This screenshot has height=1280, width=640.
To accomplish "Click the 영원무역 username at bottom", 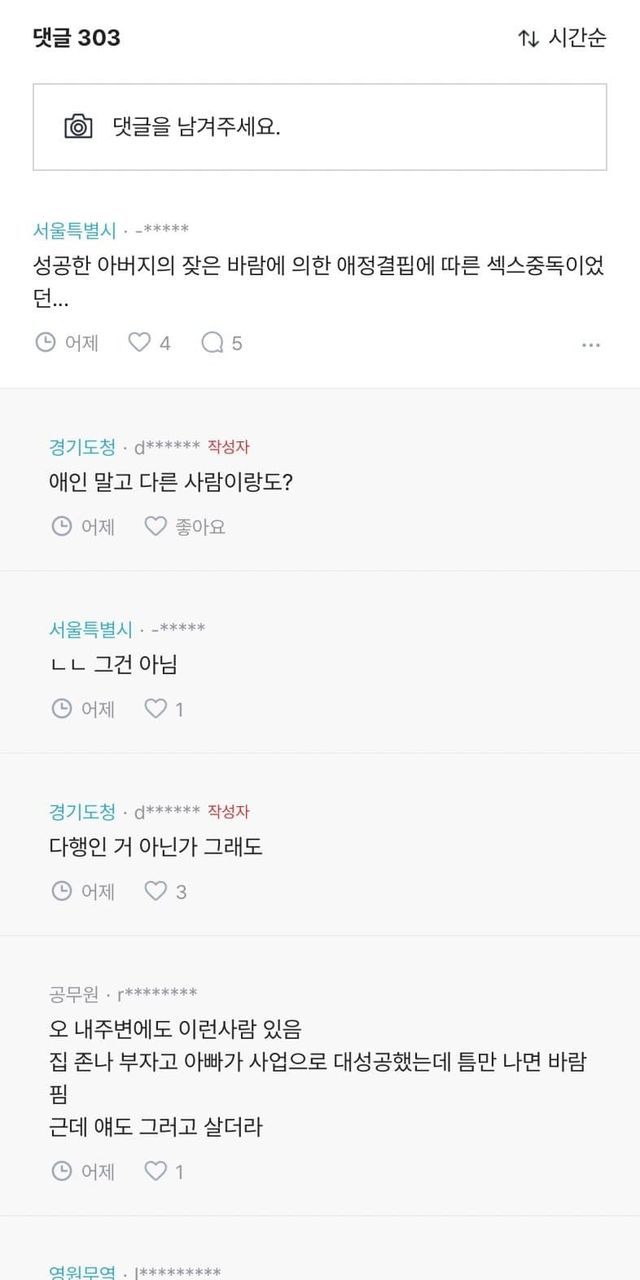I will coord(83,1272).
